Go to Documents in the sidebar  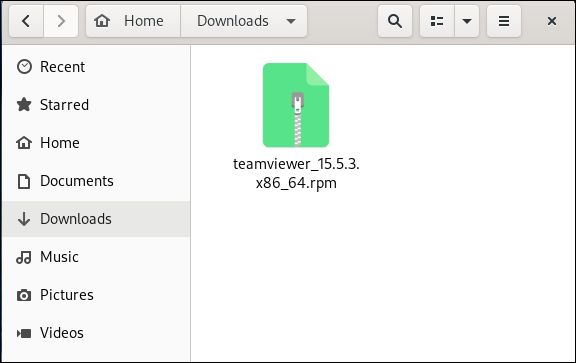point(96,181)
